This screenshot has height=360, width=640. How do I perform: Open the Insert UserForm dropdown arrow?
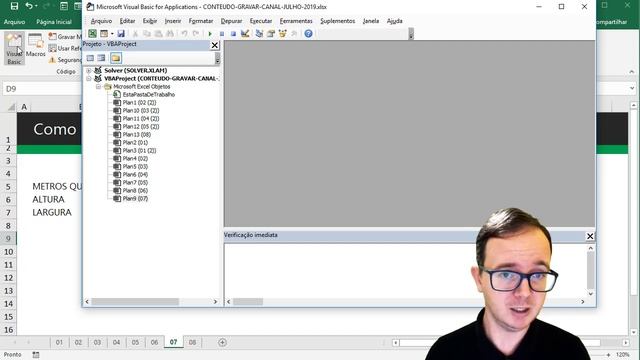(x=112, y=34)
